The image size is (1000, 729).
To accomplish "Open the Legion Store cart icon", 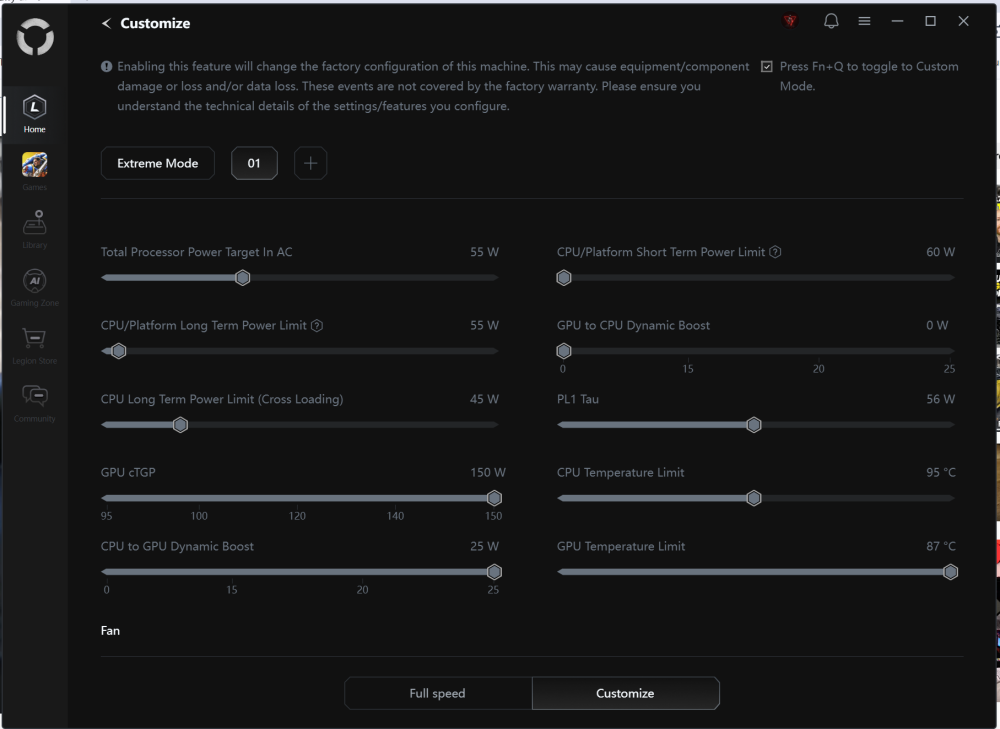I will pos(34,340).
